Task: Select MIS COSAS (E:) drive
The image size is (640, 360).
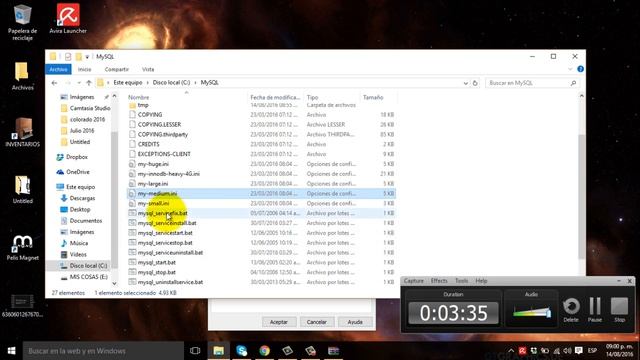Action: (x=88, y=277)
